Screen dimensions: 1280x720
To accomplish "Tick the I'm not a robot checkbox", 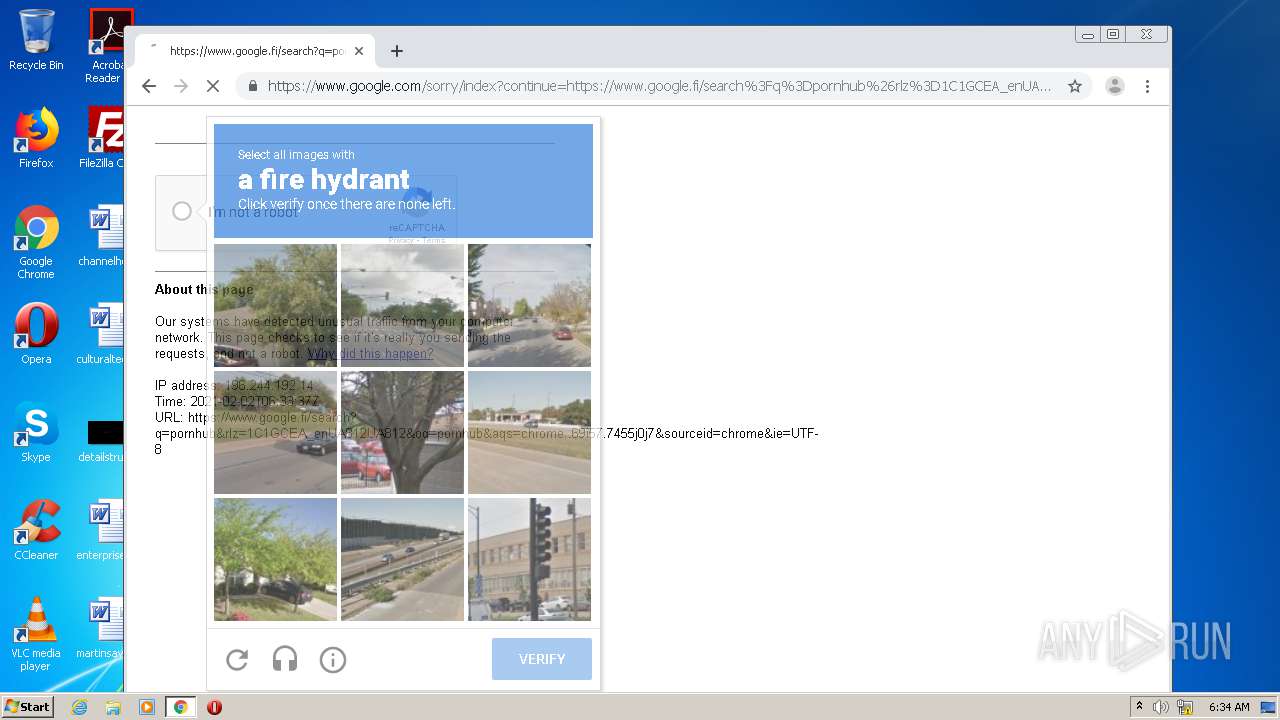I will pyautogui.click(x=182, y=211).
